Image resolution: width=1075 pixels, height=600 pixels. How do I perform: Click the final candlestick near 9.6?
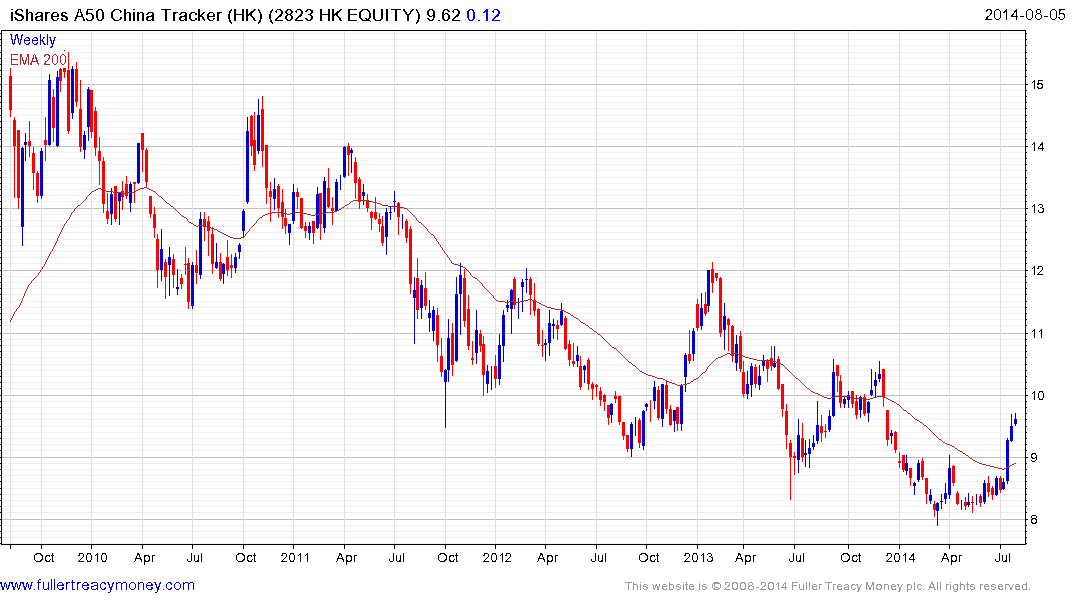[1015, 420]
